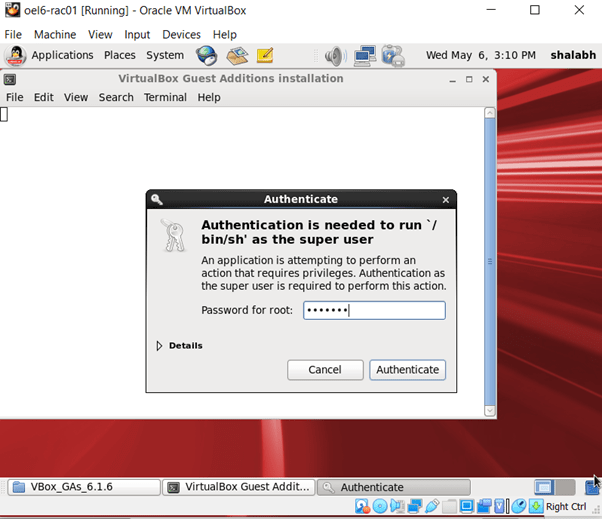Open the Places menu in the GNOME panel

click(x=120, y=55)
